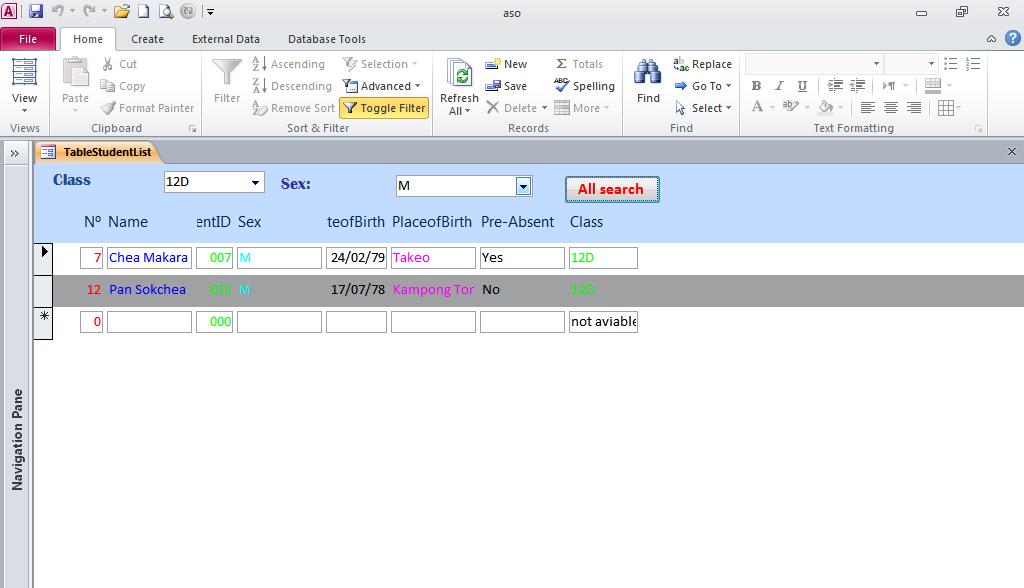
Task: Close the TableStudentList form with X
Action: coord(1012,152)
